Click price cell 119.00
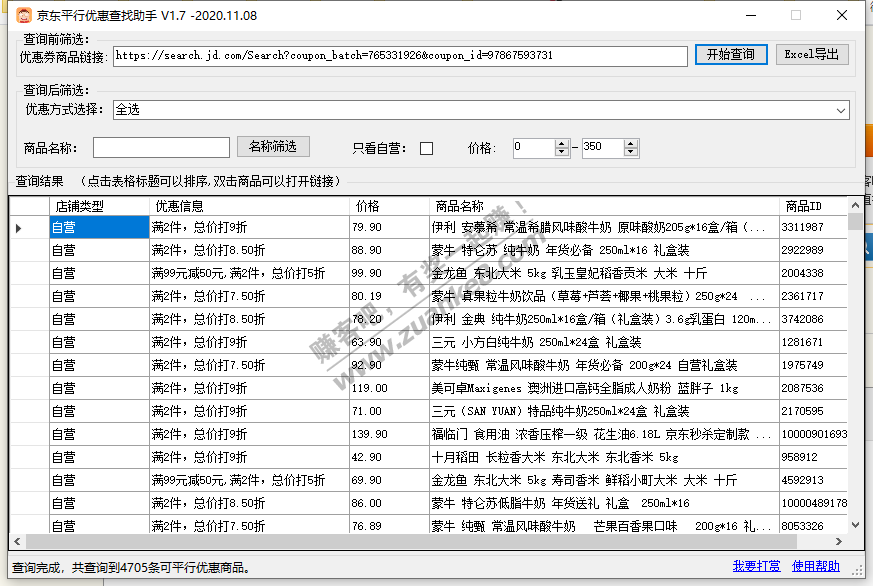The image size is (873, 586). 389,388
